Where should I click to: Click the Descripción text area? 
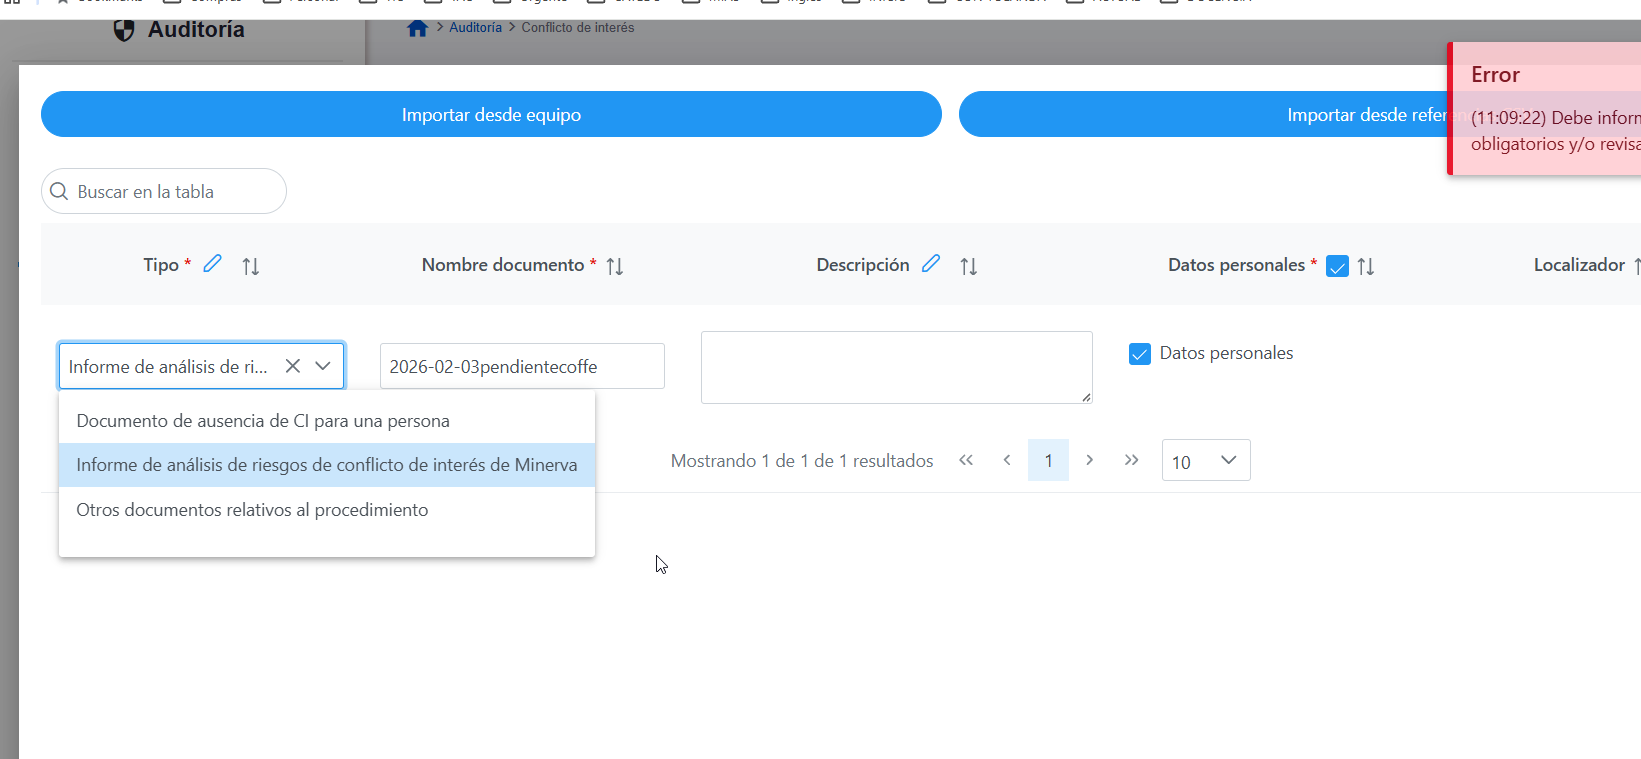click(897, 367)
